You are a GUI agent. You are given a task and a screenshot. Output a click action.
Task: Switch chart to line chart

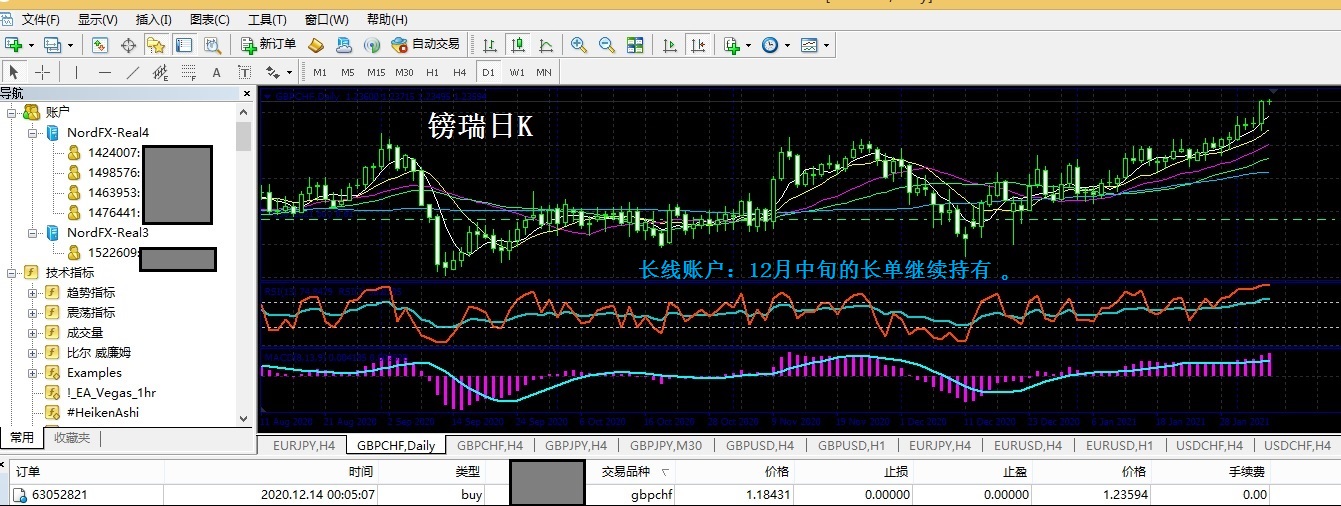(x=546, y=45)
